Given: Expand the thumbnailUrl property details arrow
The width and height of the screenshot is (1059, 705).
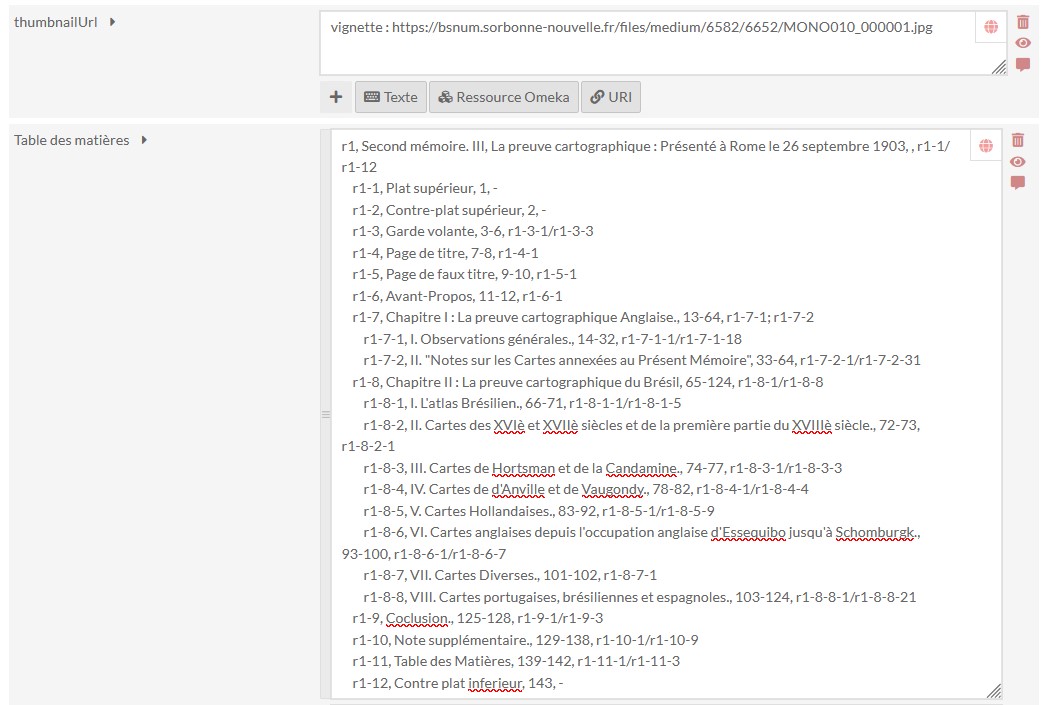Looking at the screenshot, I should click(112, 22).
